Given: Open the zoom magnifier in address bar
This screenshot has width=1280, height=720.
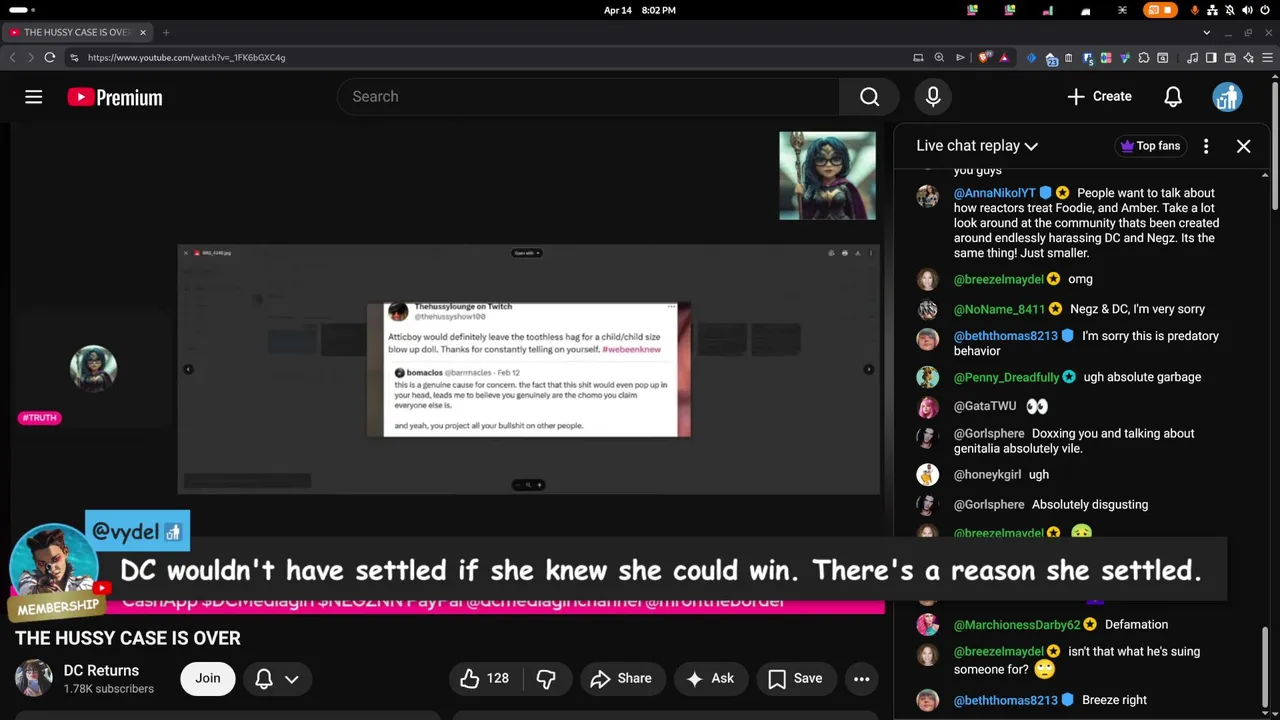Looking at the screenshot, I should coord(939,58).
